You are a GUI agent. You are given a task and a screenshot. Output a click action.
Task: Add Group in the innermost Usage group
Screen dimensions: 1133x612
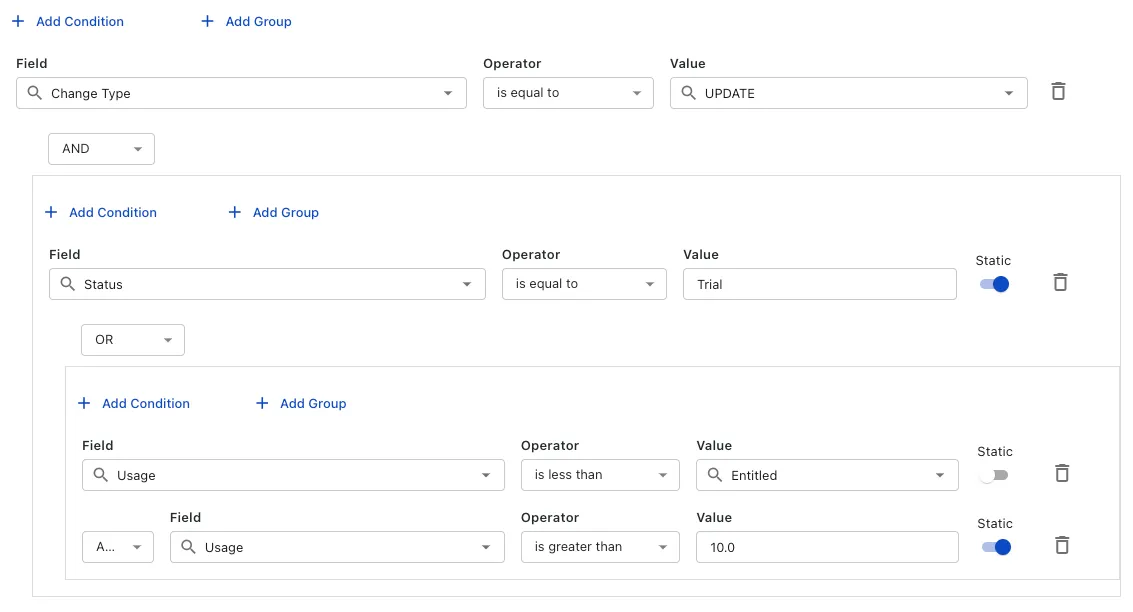[301, 403]
